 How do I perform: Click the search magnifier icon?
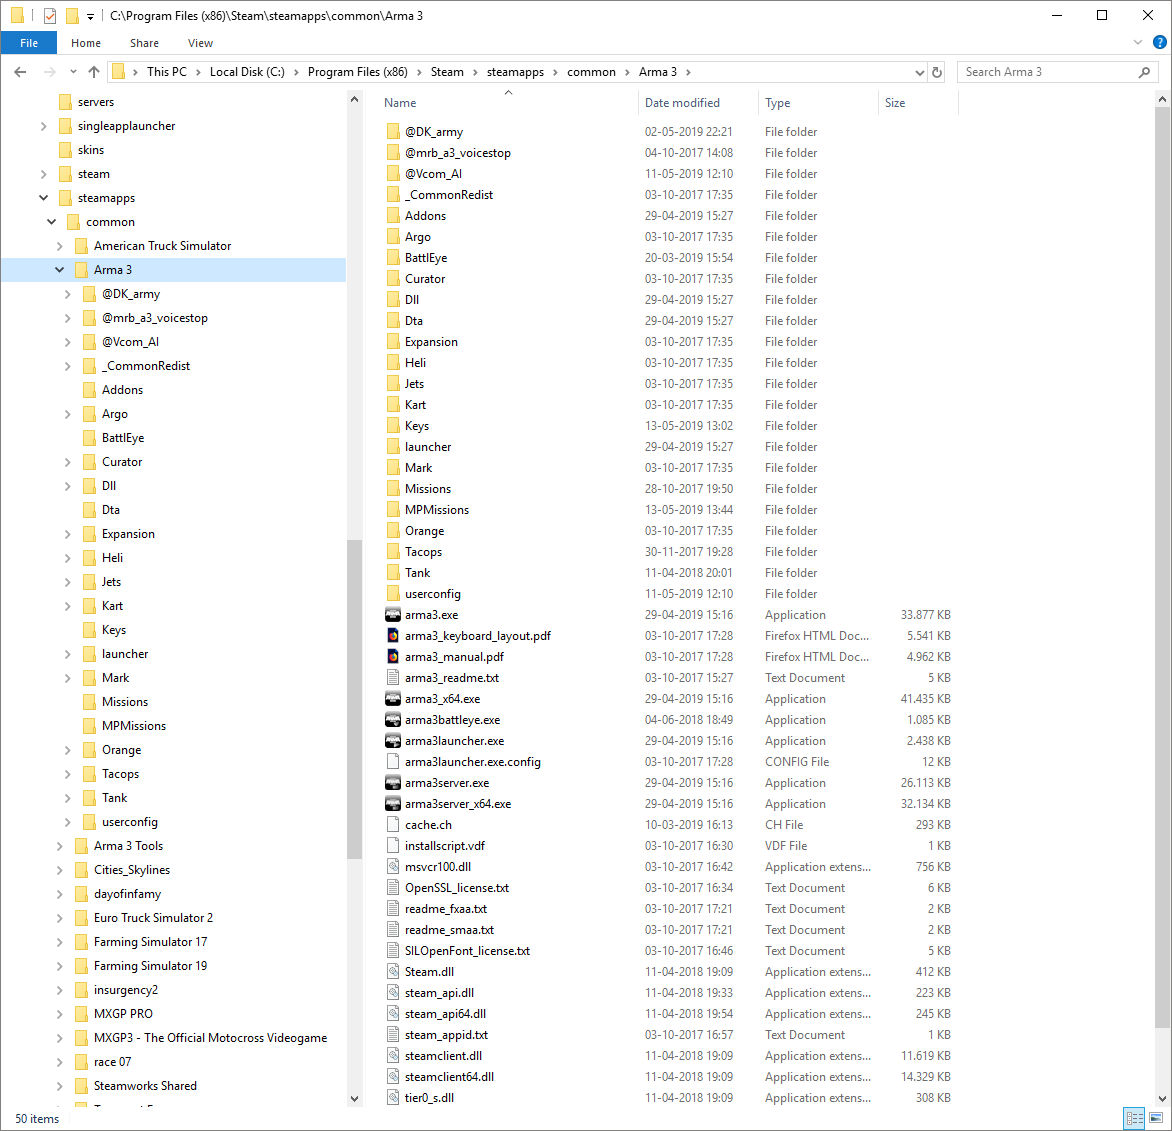click(x=1144, y=72)
